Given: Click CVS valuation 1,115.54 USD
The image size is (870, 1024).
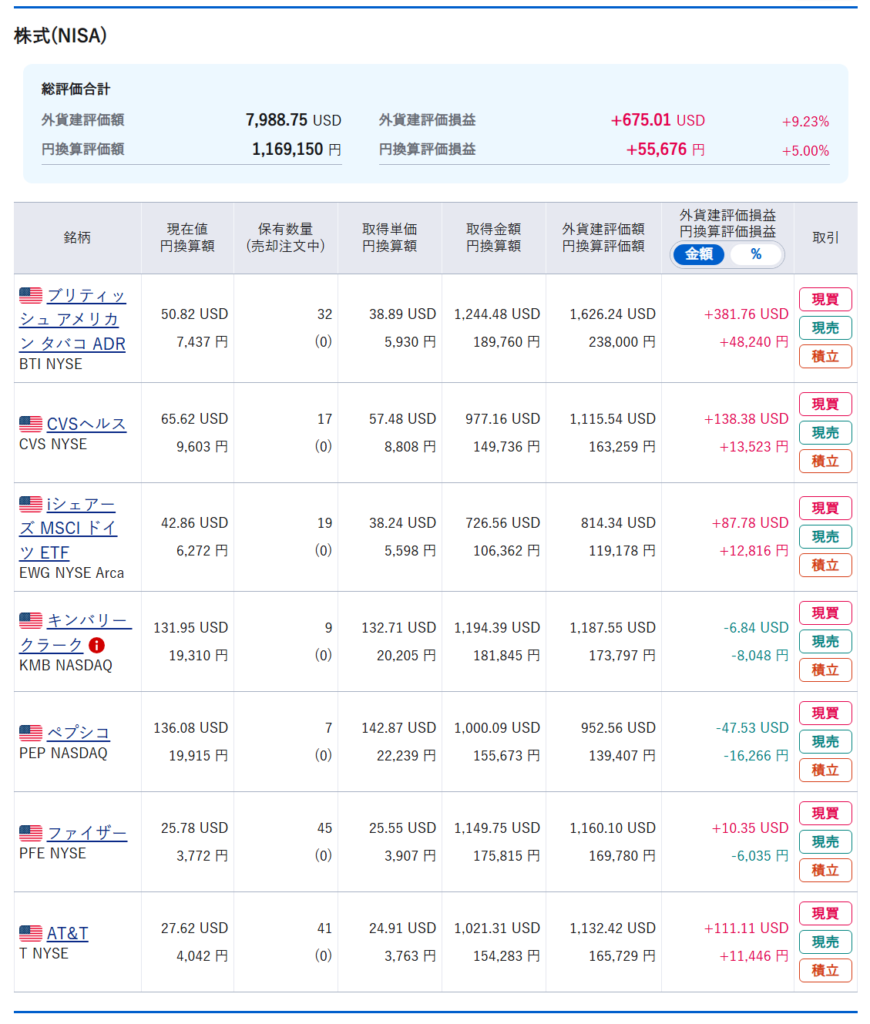Looking at the screenshot, I should (613, 419).
